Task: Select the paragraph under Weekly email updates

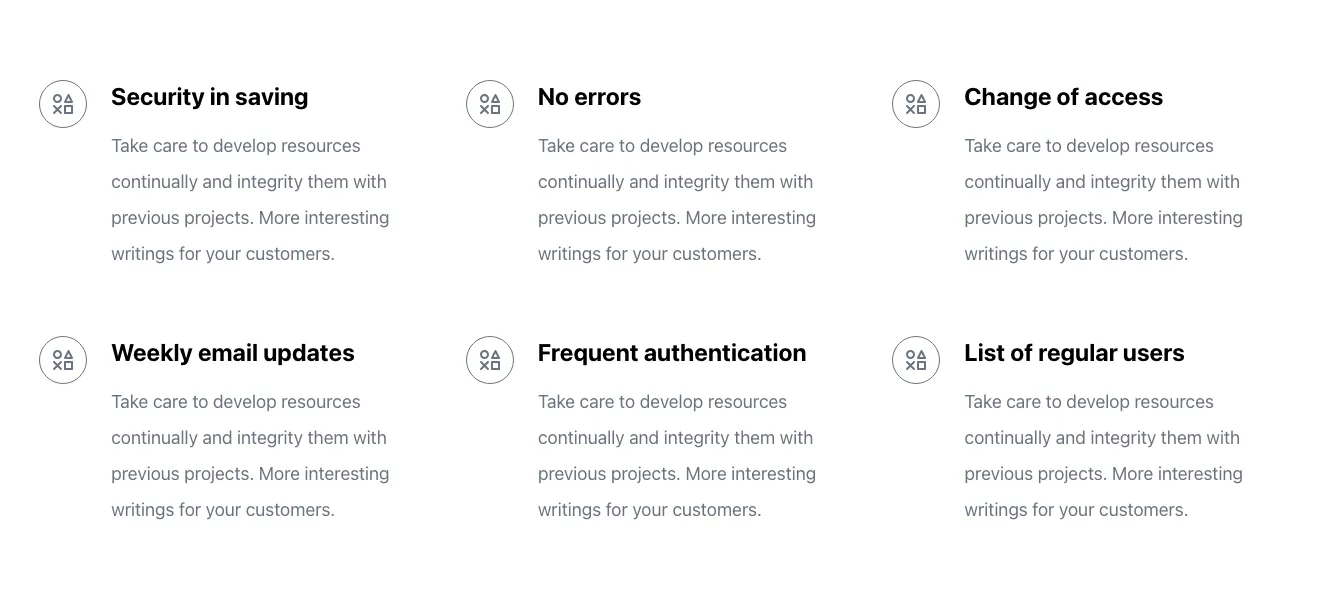Action: pyautogui.click(x=250, y=456)
